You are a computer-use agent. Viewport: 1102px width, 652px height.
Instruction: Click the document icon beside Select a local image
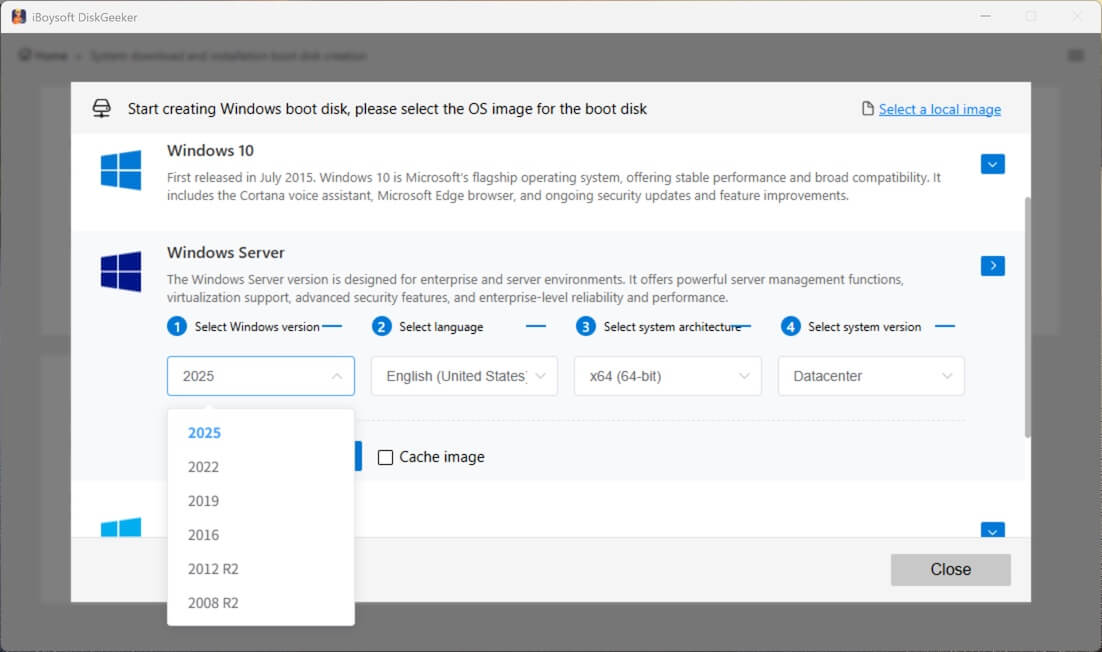pyautogui.click(x=866, y=108)
